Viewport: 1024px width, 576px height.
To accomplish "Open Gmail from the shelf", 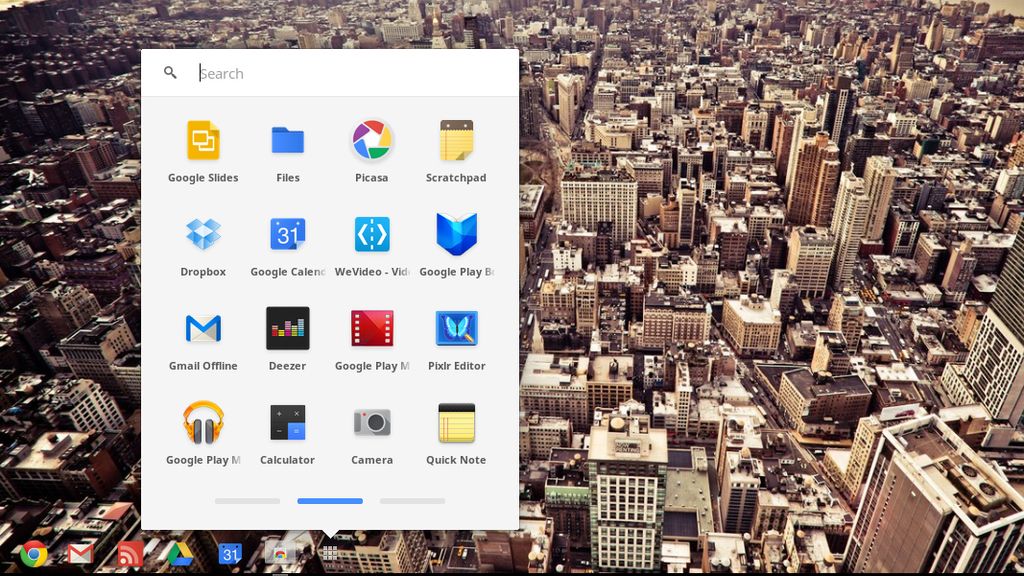I will coord(80,553).
